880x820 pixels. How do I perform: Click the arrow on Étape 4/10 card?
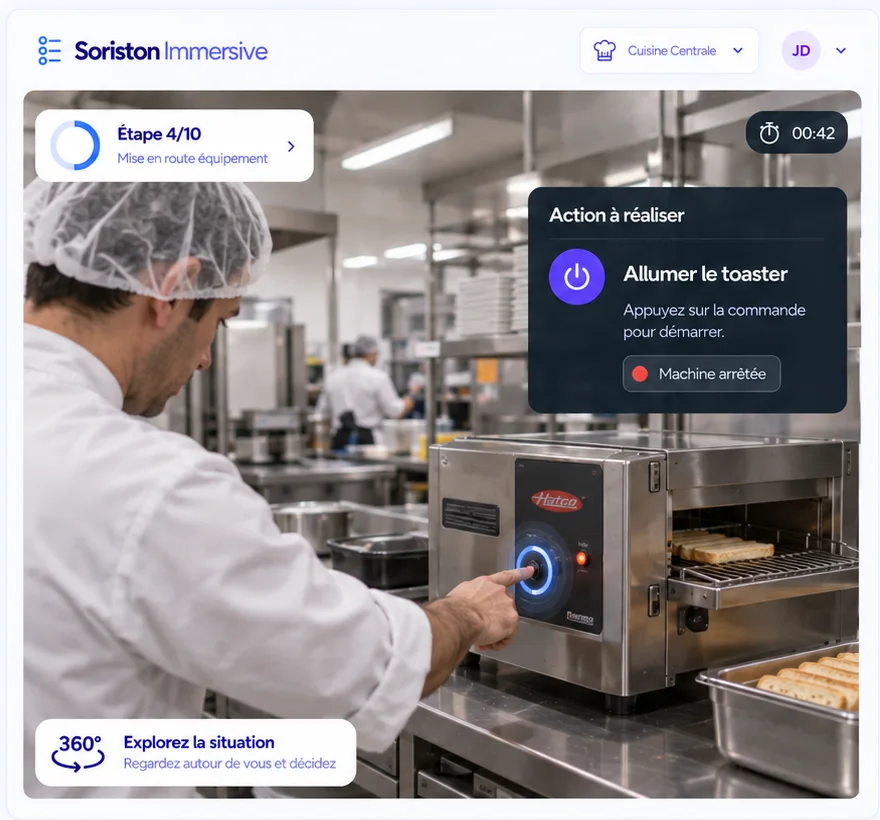pyautogui.click(x=291, y=146)
